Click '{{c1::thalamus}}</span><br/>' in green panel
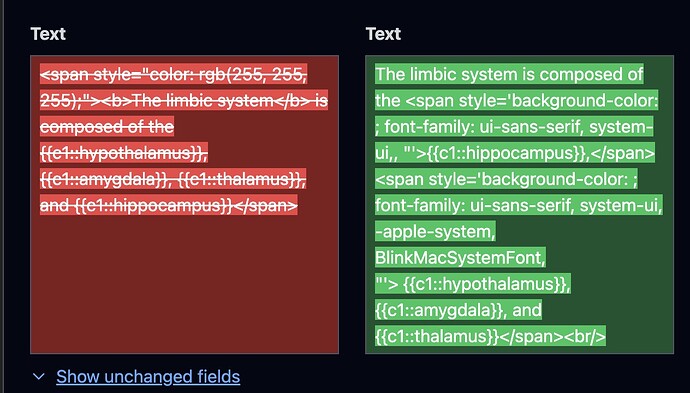Image resolution: width=690 pixels, height=393 pixels. click(x=490, y=336)
